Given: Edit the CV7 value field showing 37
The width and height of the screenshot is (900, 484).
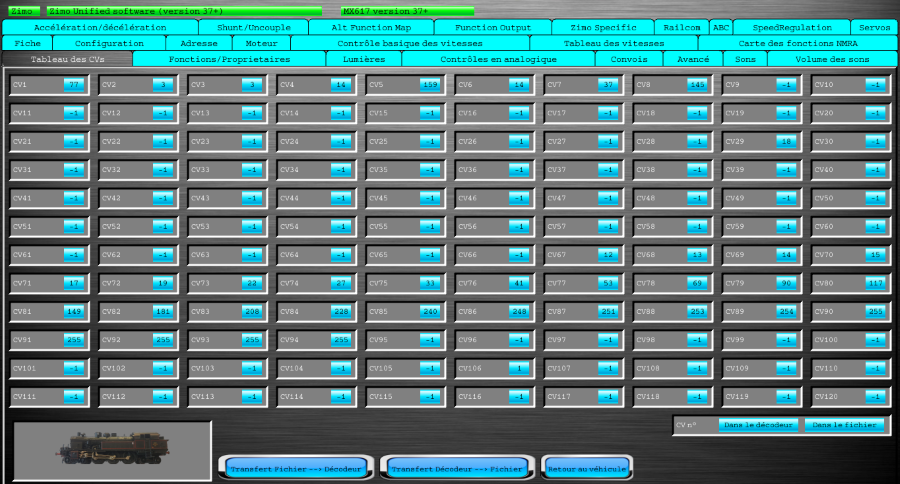Looking at the screenshot, I should [608, 85].
